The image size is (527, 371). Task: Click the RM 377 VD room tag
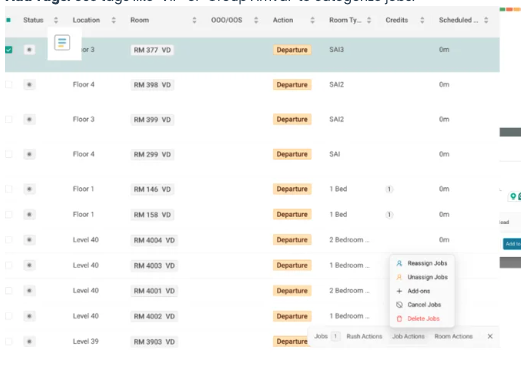[x=152, y=50]
